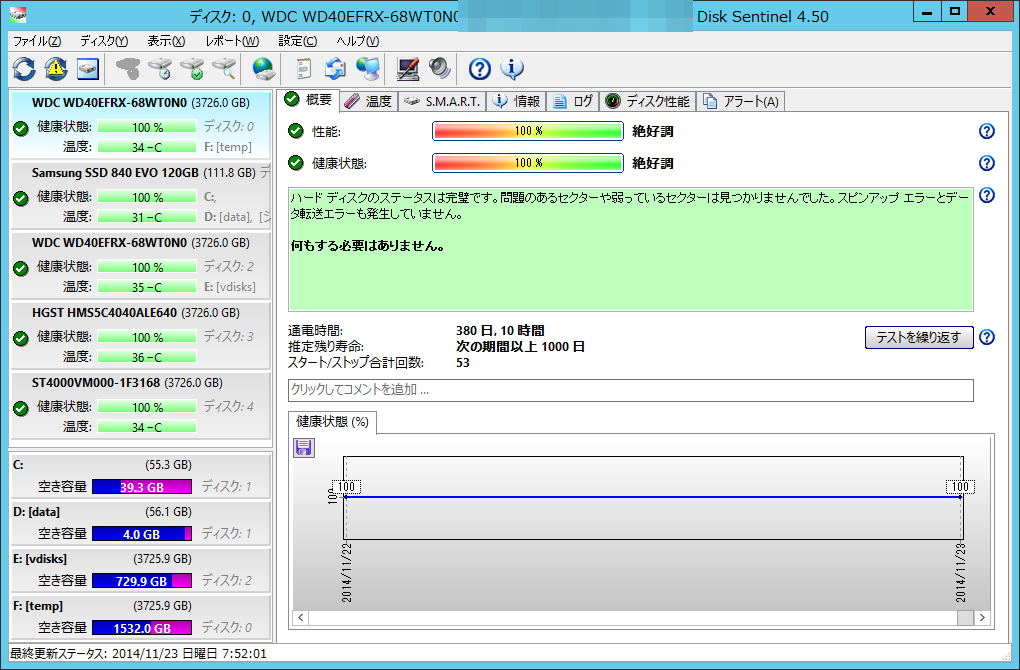Switch to the 温度 tab
Image resolution: width=1020 pixels, height=670 pixels.
click(x=368, y=101)
